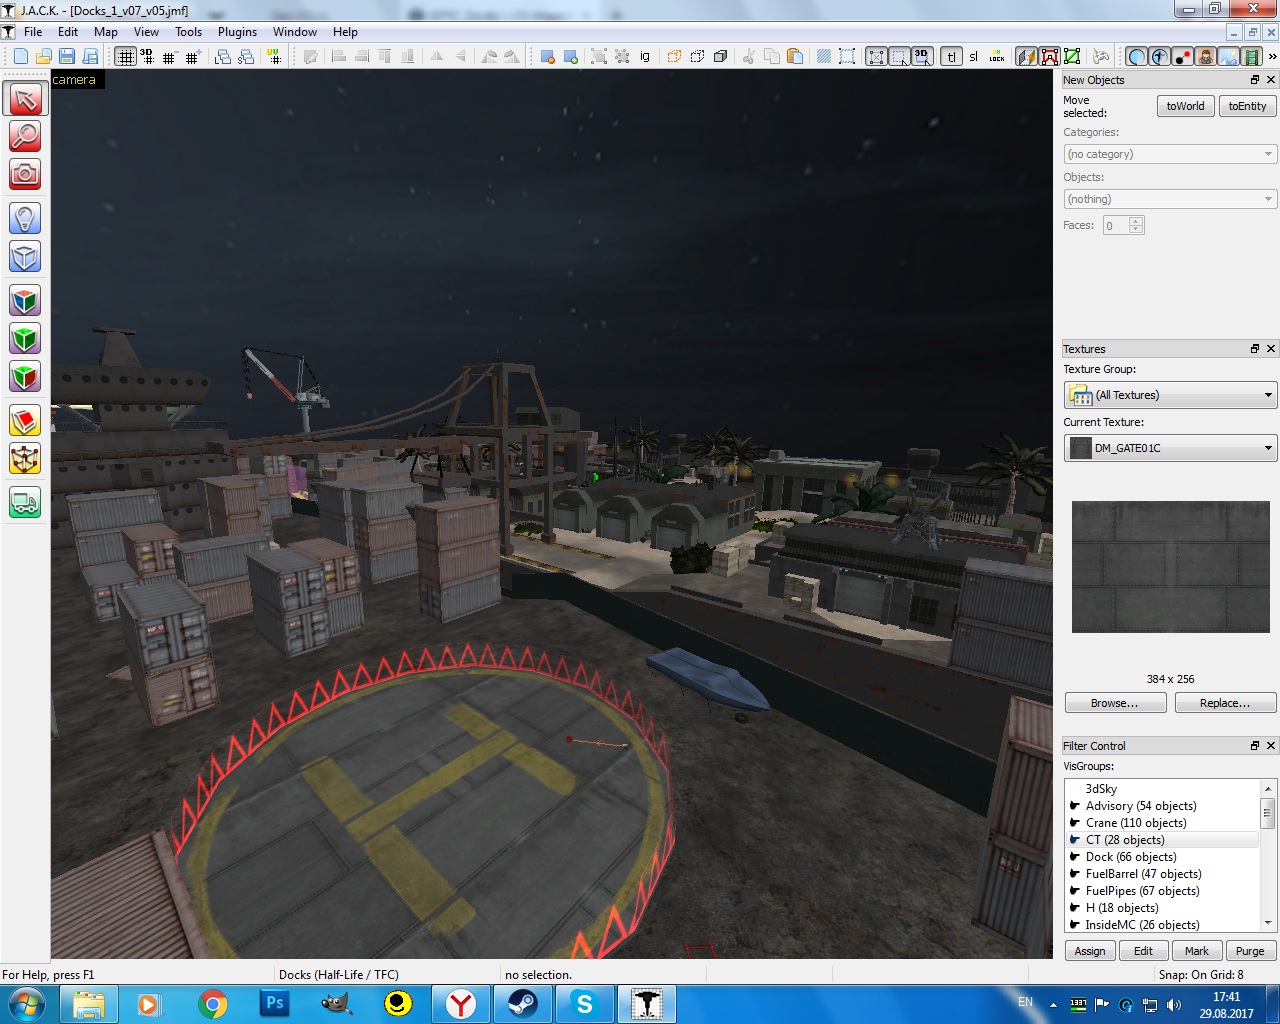Toggle 3D selection mode button
This screenshot has width=1280, height=1024.
922,57
